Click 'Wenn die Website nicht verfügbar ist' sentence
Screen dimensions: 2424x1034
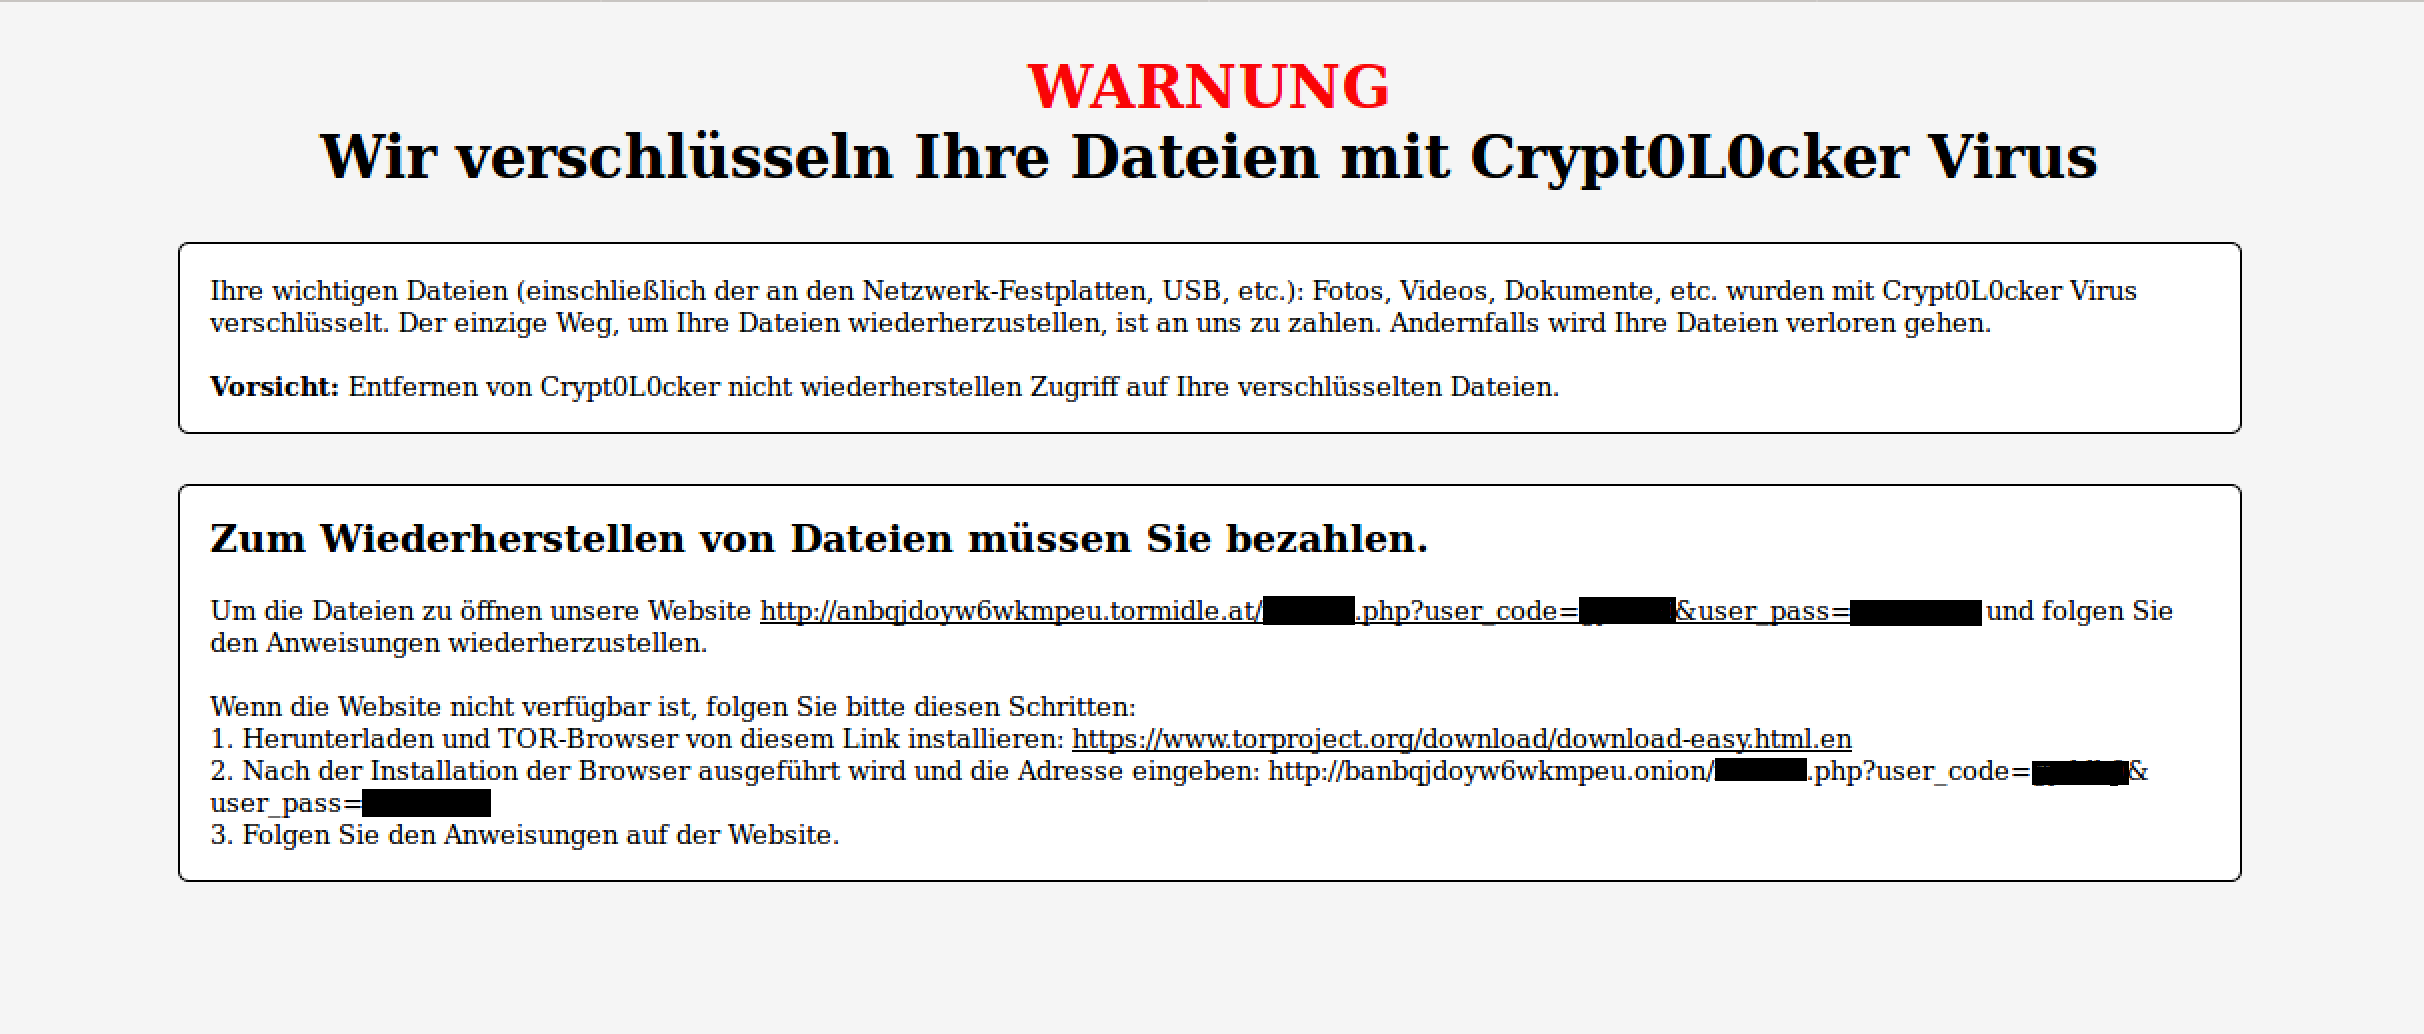673,707
